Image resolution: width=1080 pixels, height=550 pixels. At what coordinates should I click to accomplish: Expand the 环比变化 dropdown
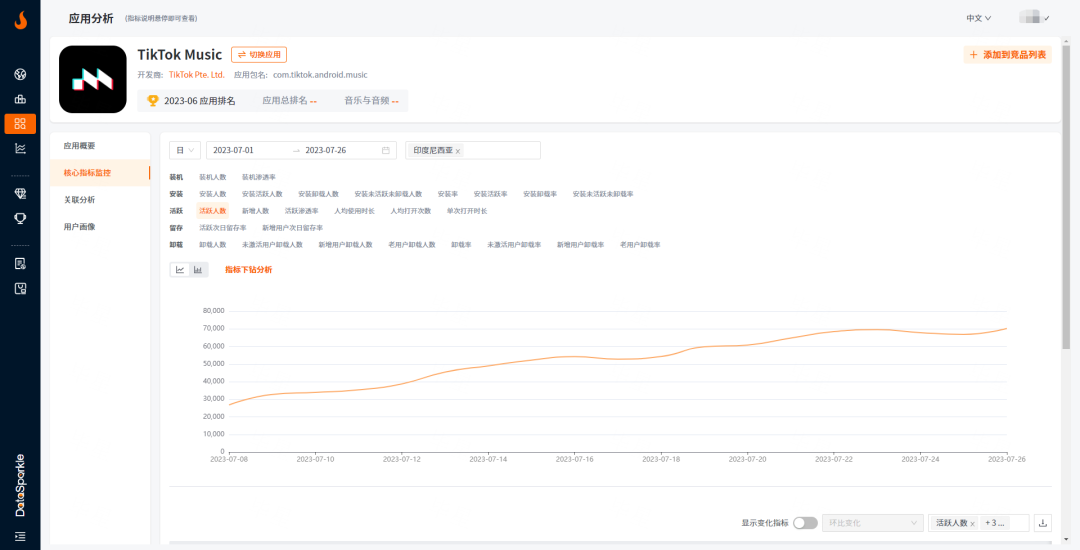point(871,523)
